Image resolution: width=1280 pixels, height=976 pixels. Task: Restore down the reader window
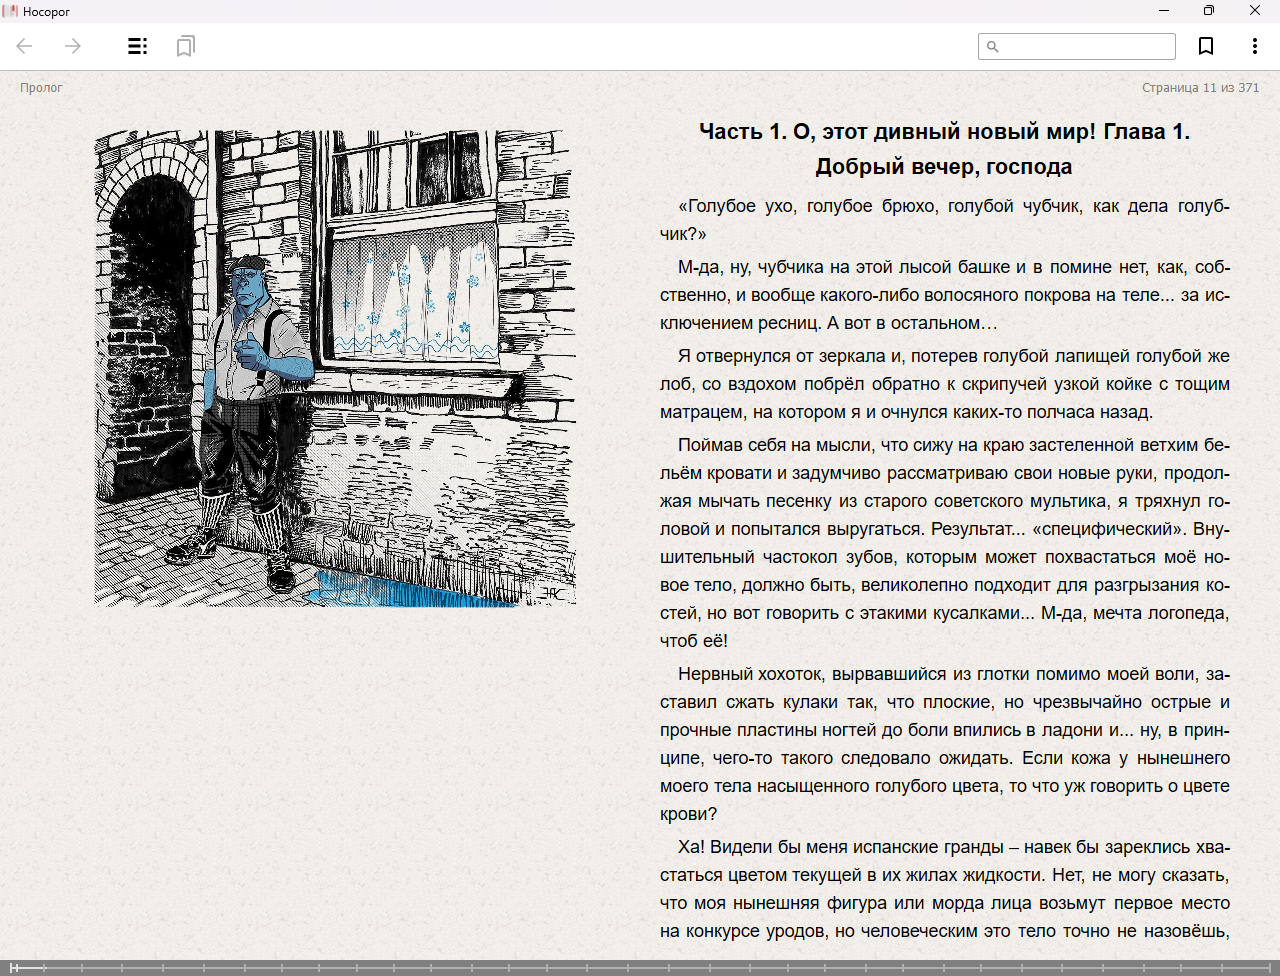tap(1209, 11)
